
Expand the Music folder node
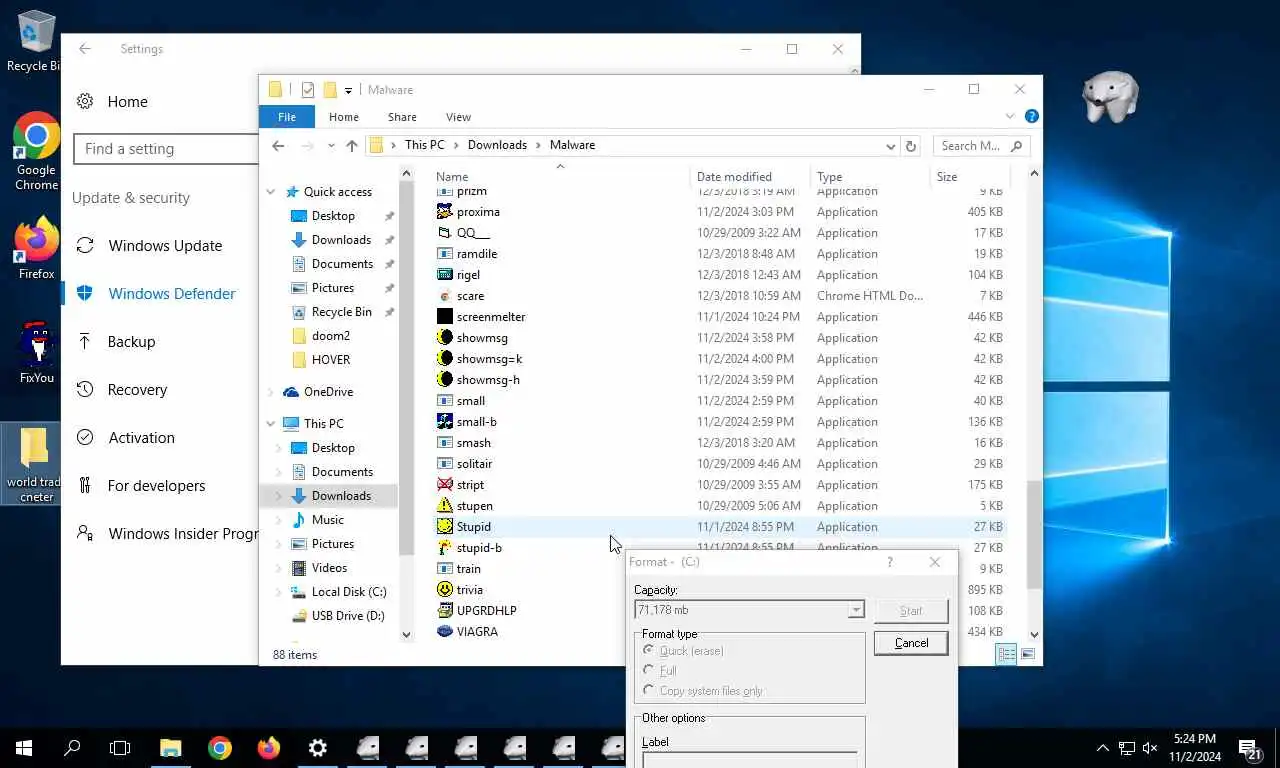(279, 520)
